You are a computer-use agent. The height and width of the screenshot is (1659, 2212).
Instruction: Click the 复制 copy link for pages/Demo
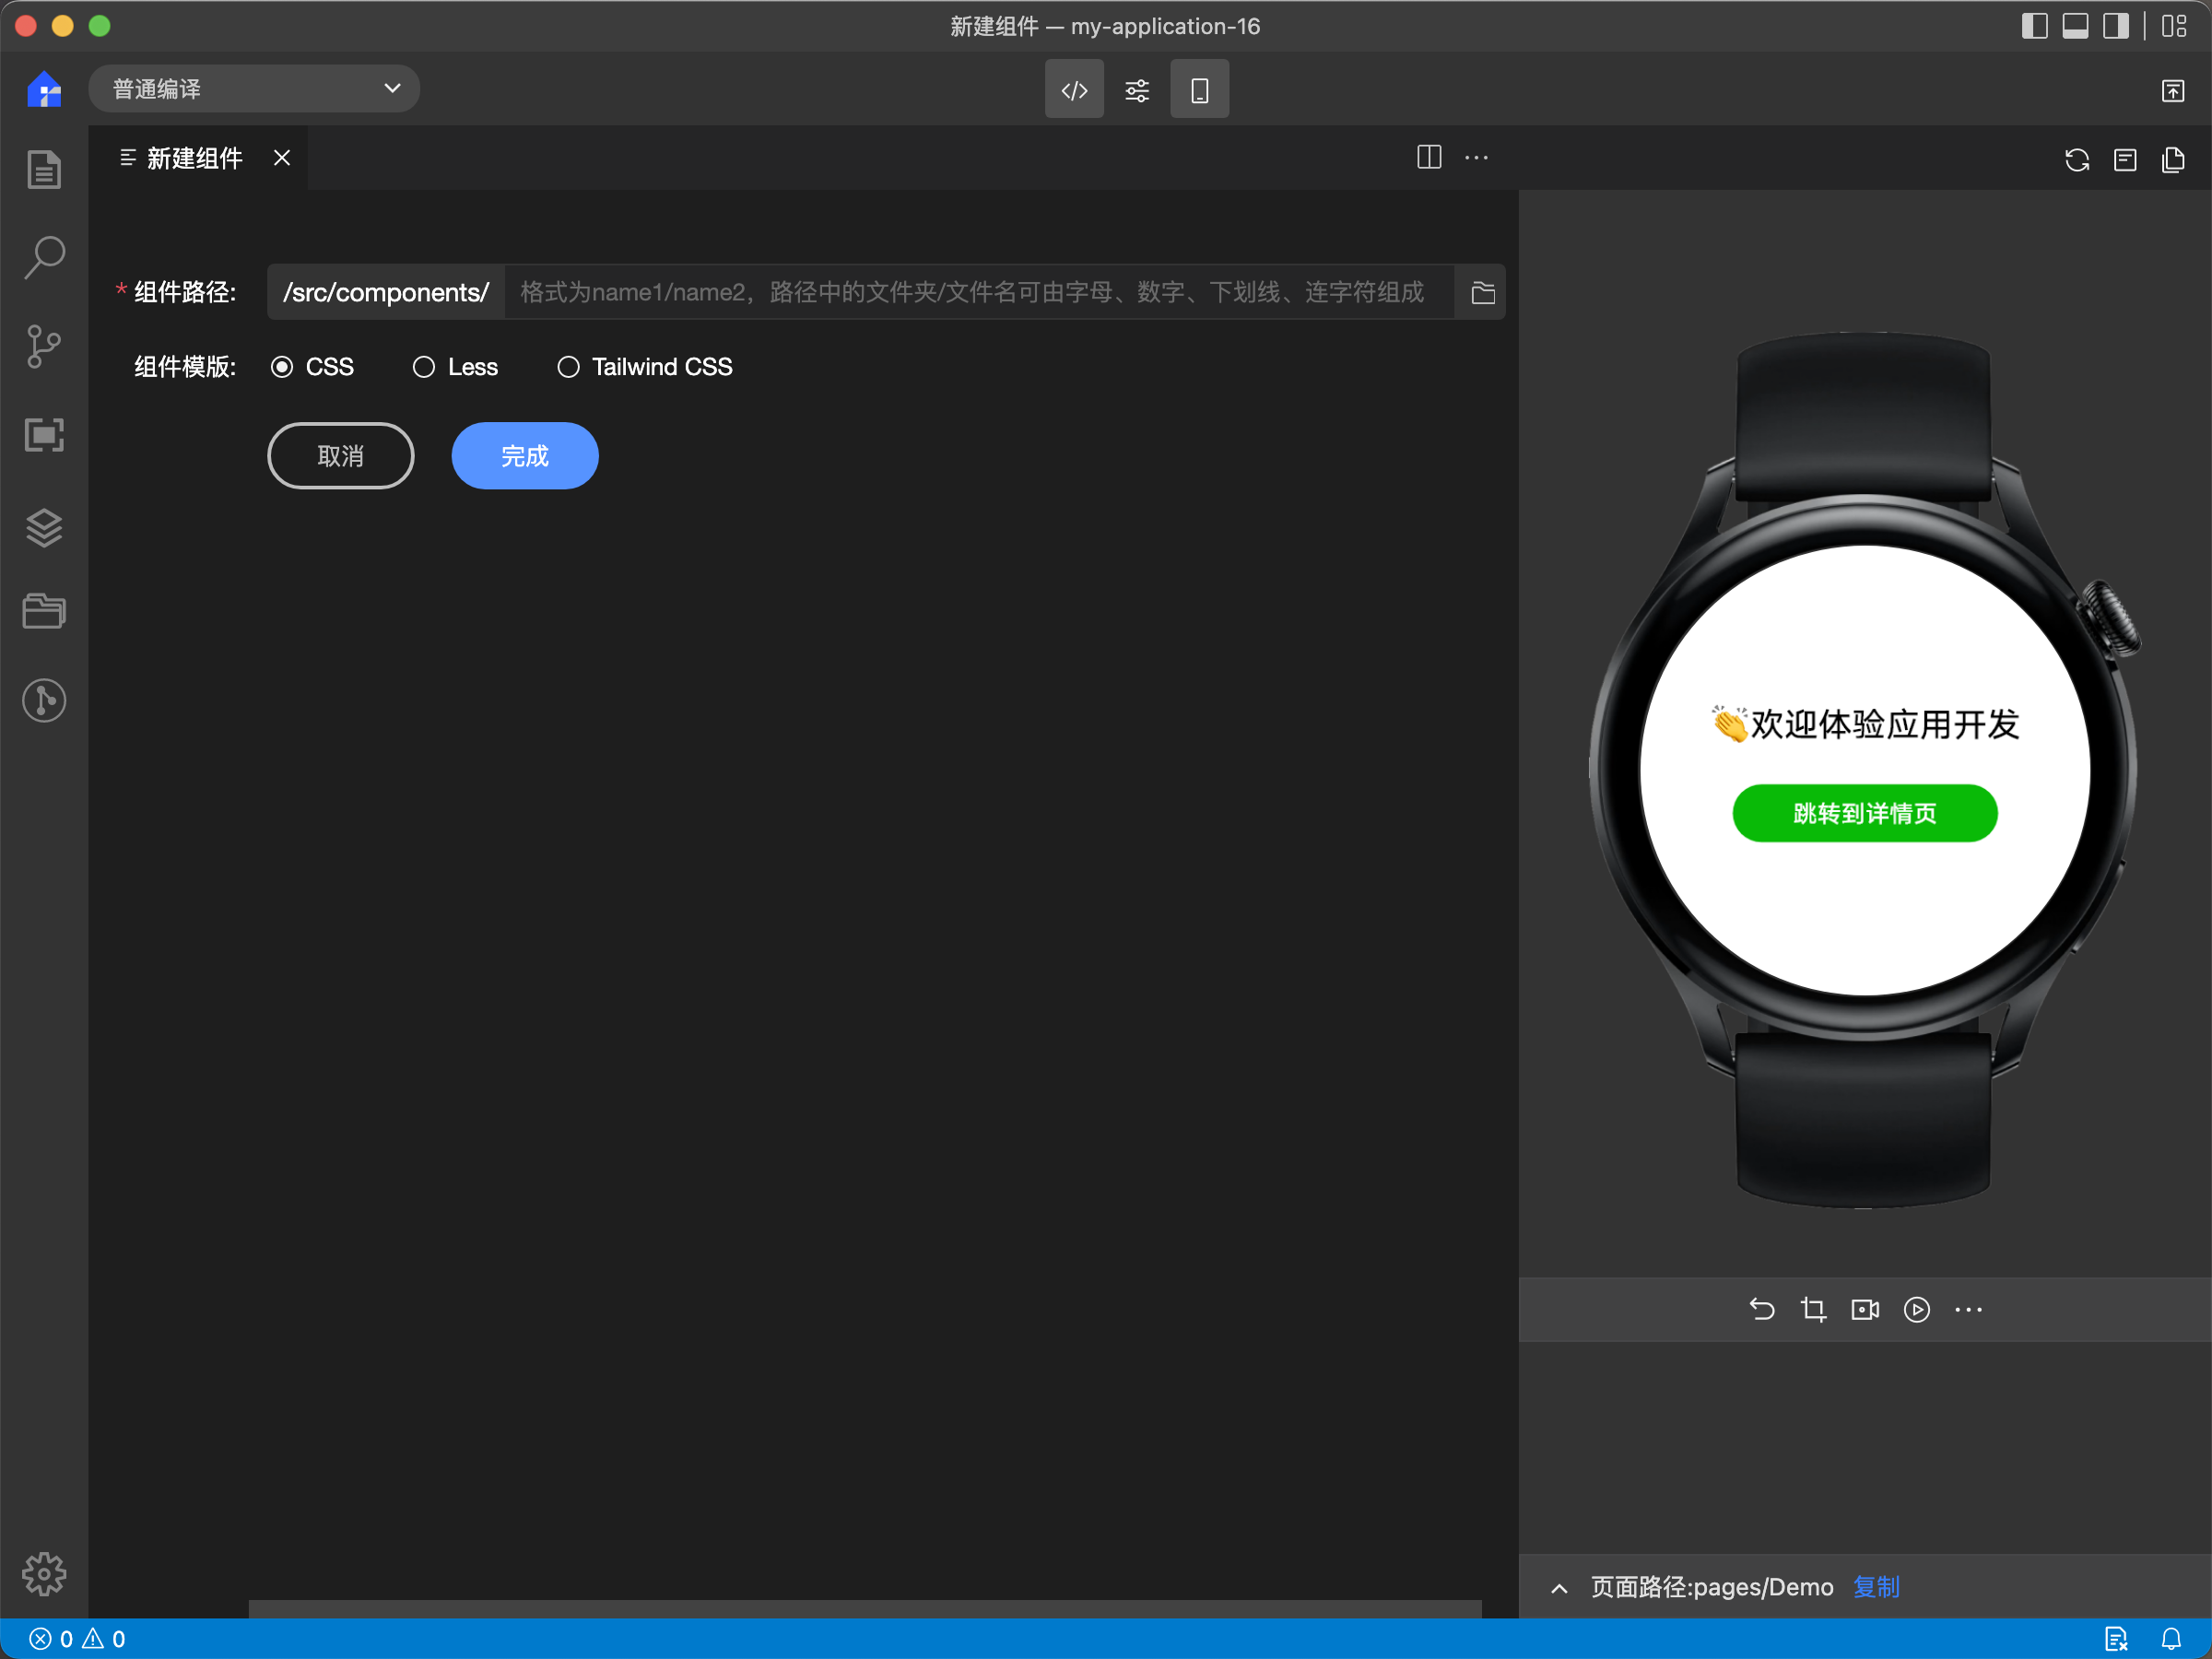1877,1586
